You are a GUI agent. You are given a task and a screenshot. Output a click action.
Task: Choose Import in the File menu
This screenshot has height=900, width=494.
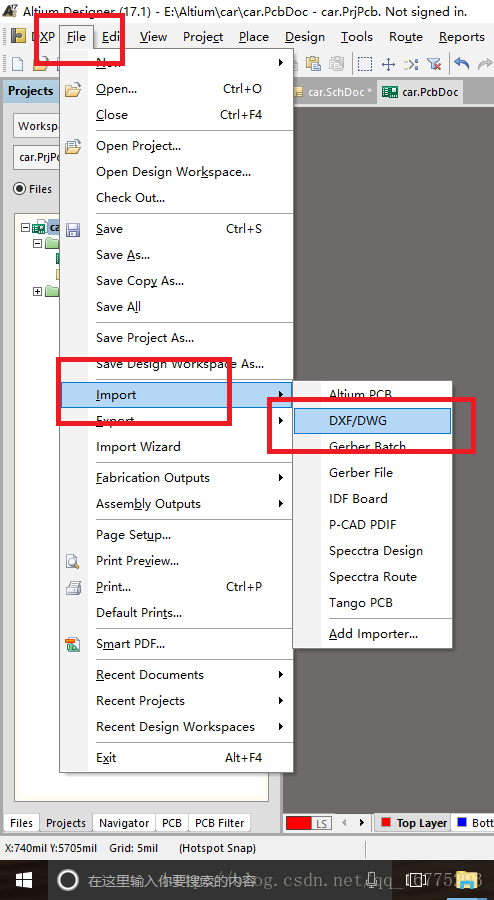pyautogui.click(x=176, y=395)
